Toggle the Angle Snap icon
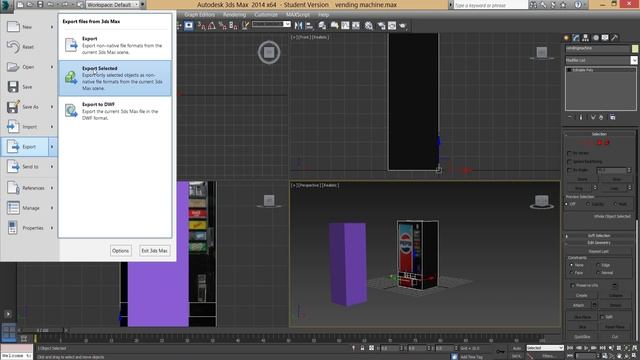This screenshot has height=360, width=640. [x=212, y=26]
